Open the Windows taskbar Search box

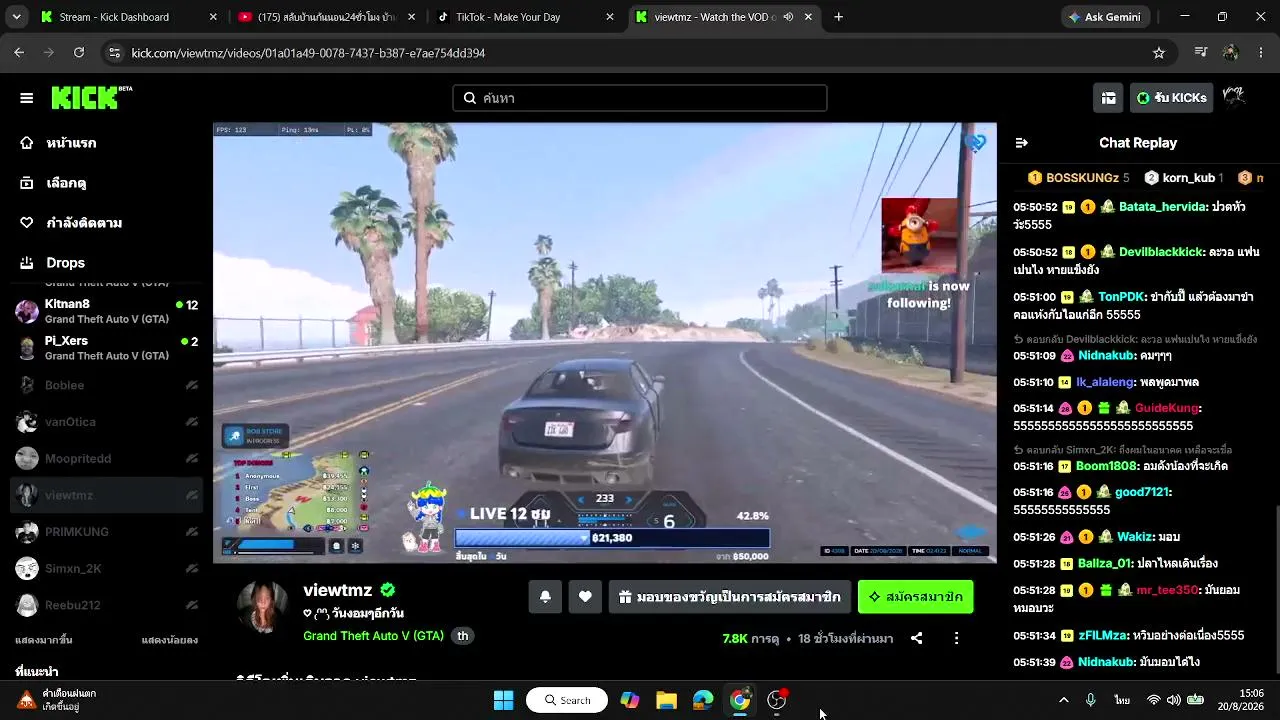tap(567, 700)
